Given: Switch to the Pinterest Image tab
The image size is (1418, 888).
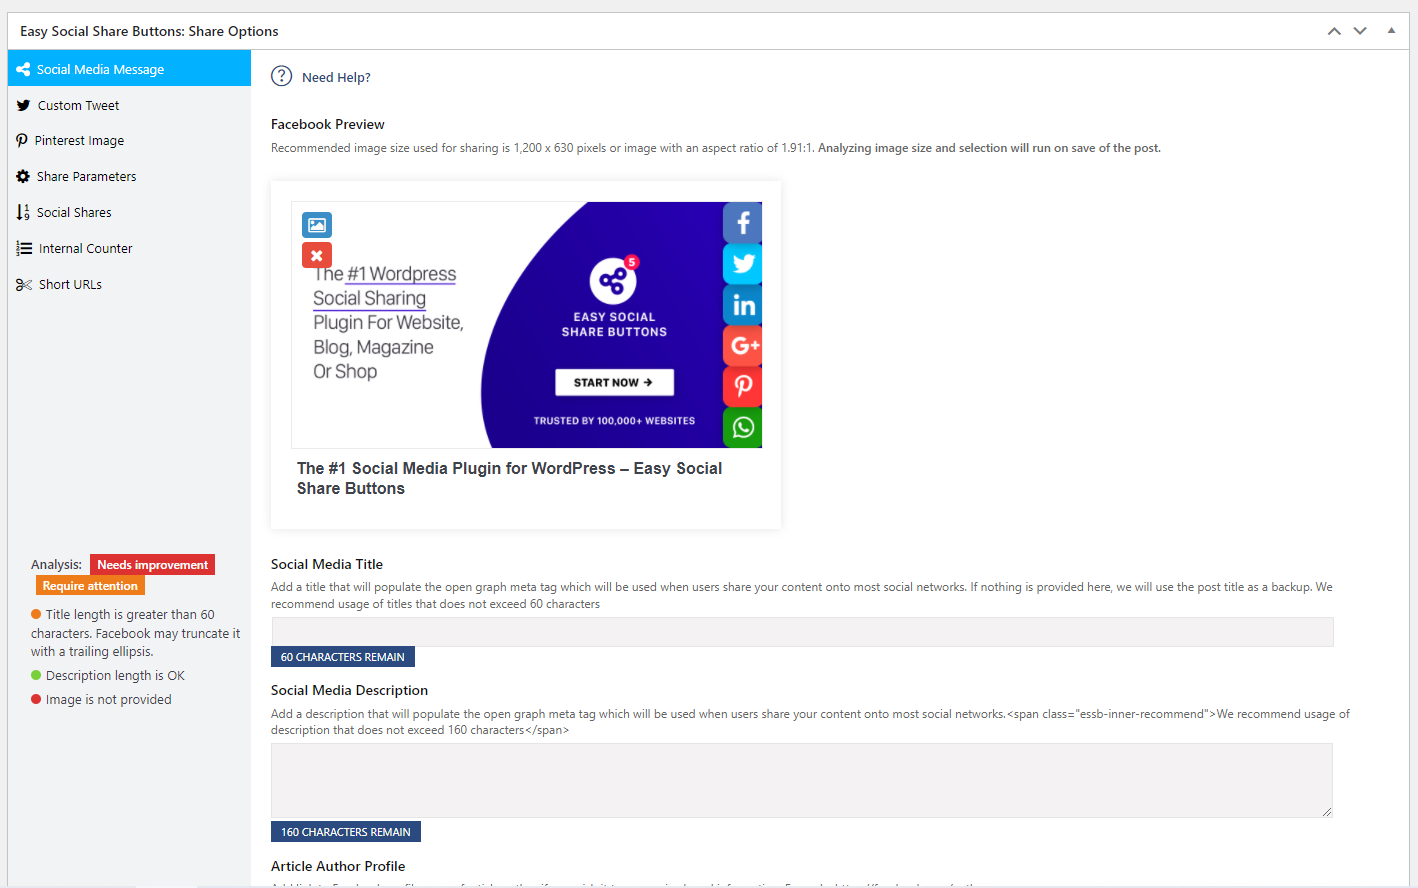Looking at the screenshot, I should tap(79, 141).
